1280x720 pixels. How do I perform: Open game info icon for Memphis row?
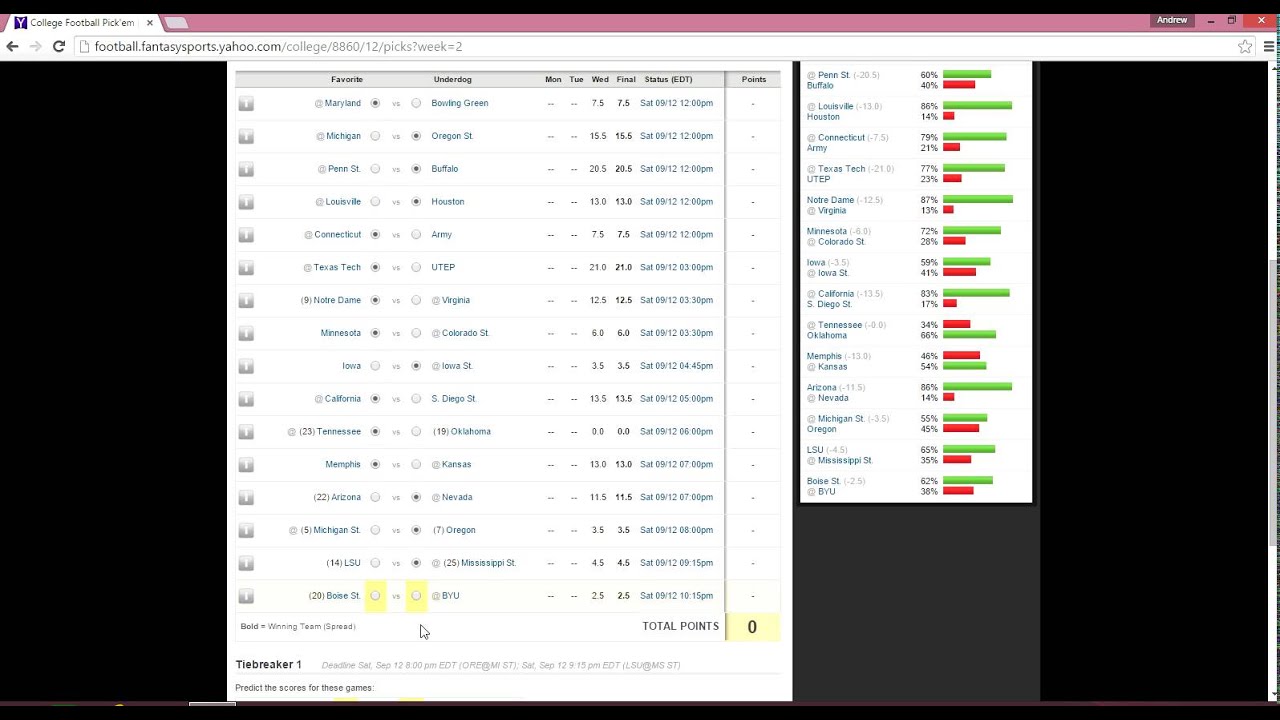click(x=246, y=465)
